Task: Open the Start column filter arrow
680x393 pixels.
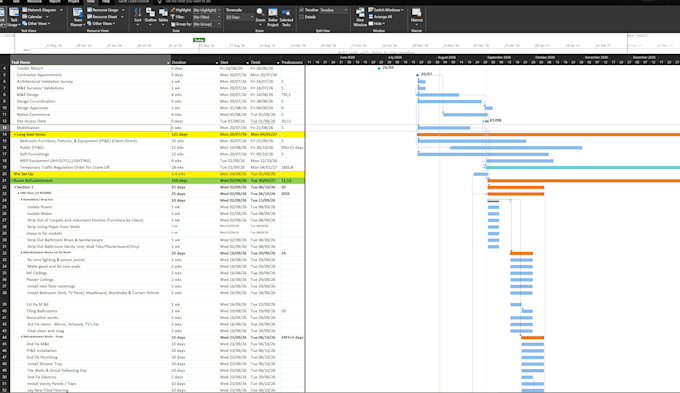Action: pos(247,62)
